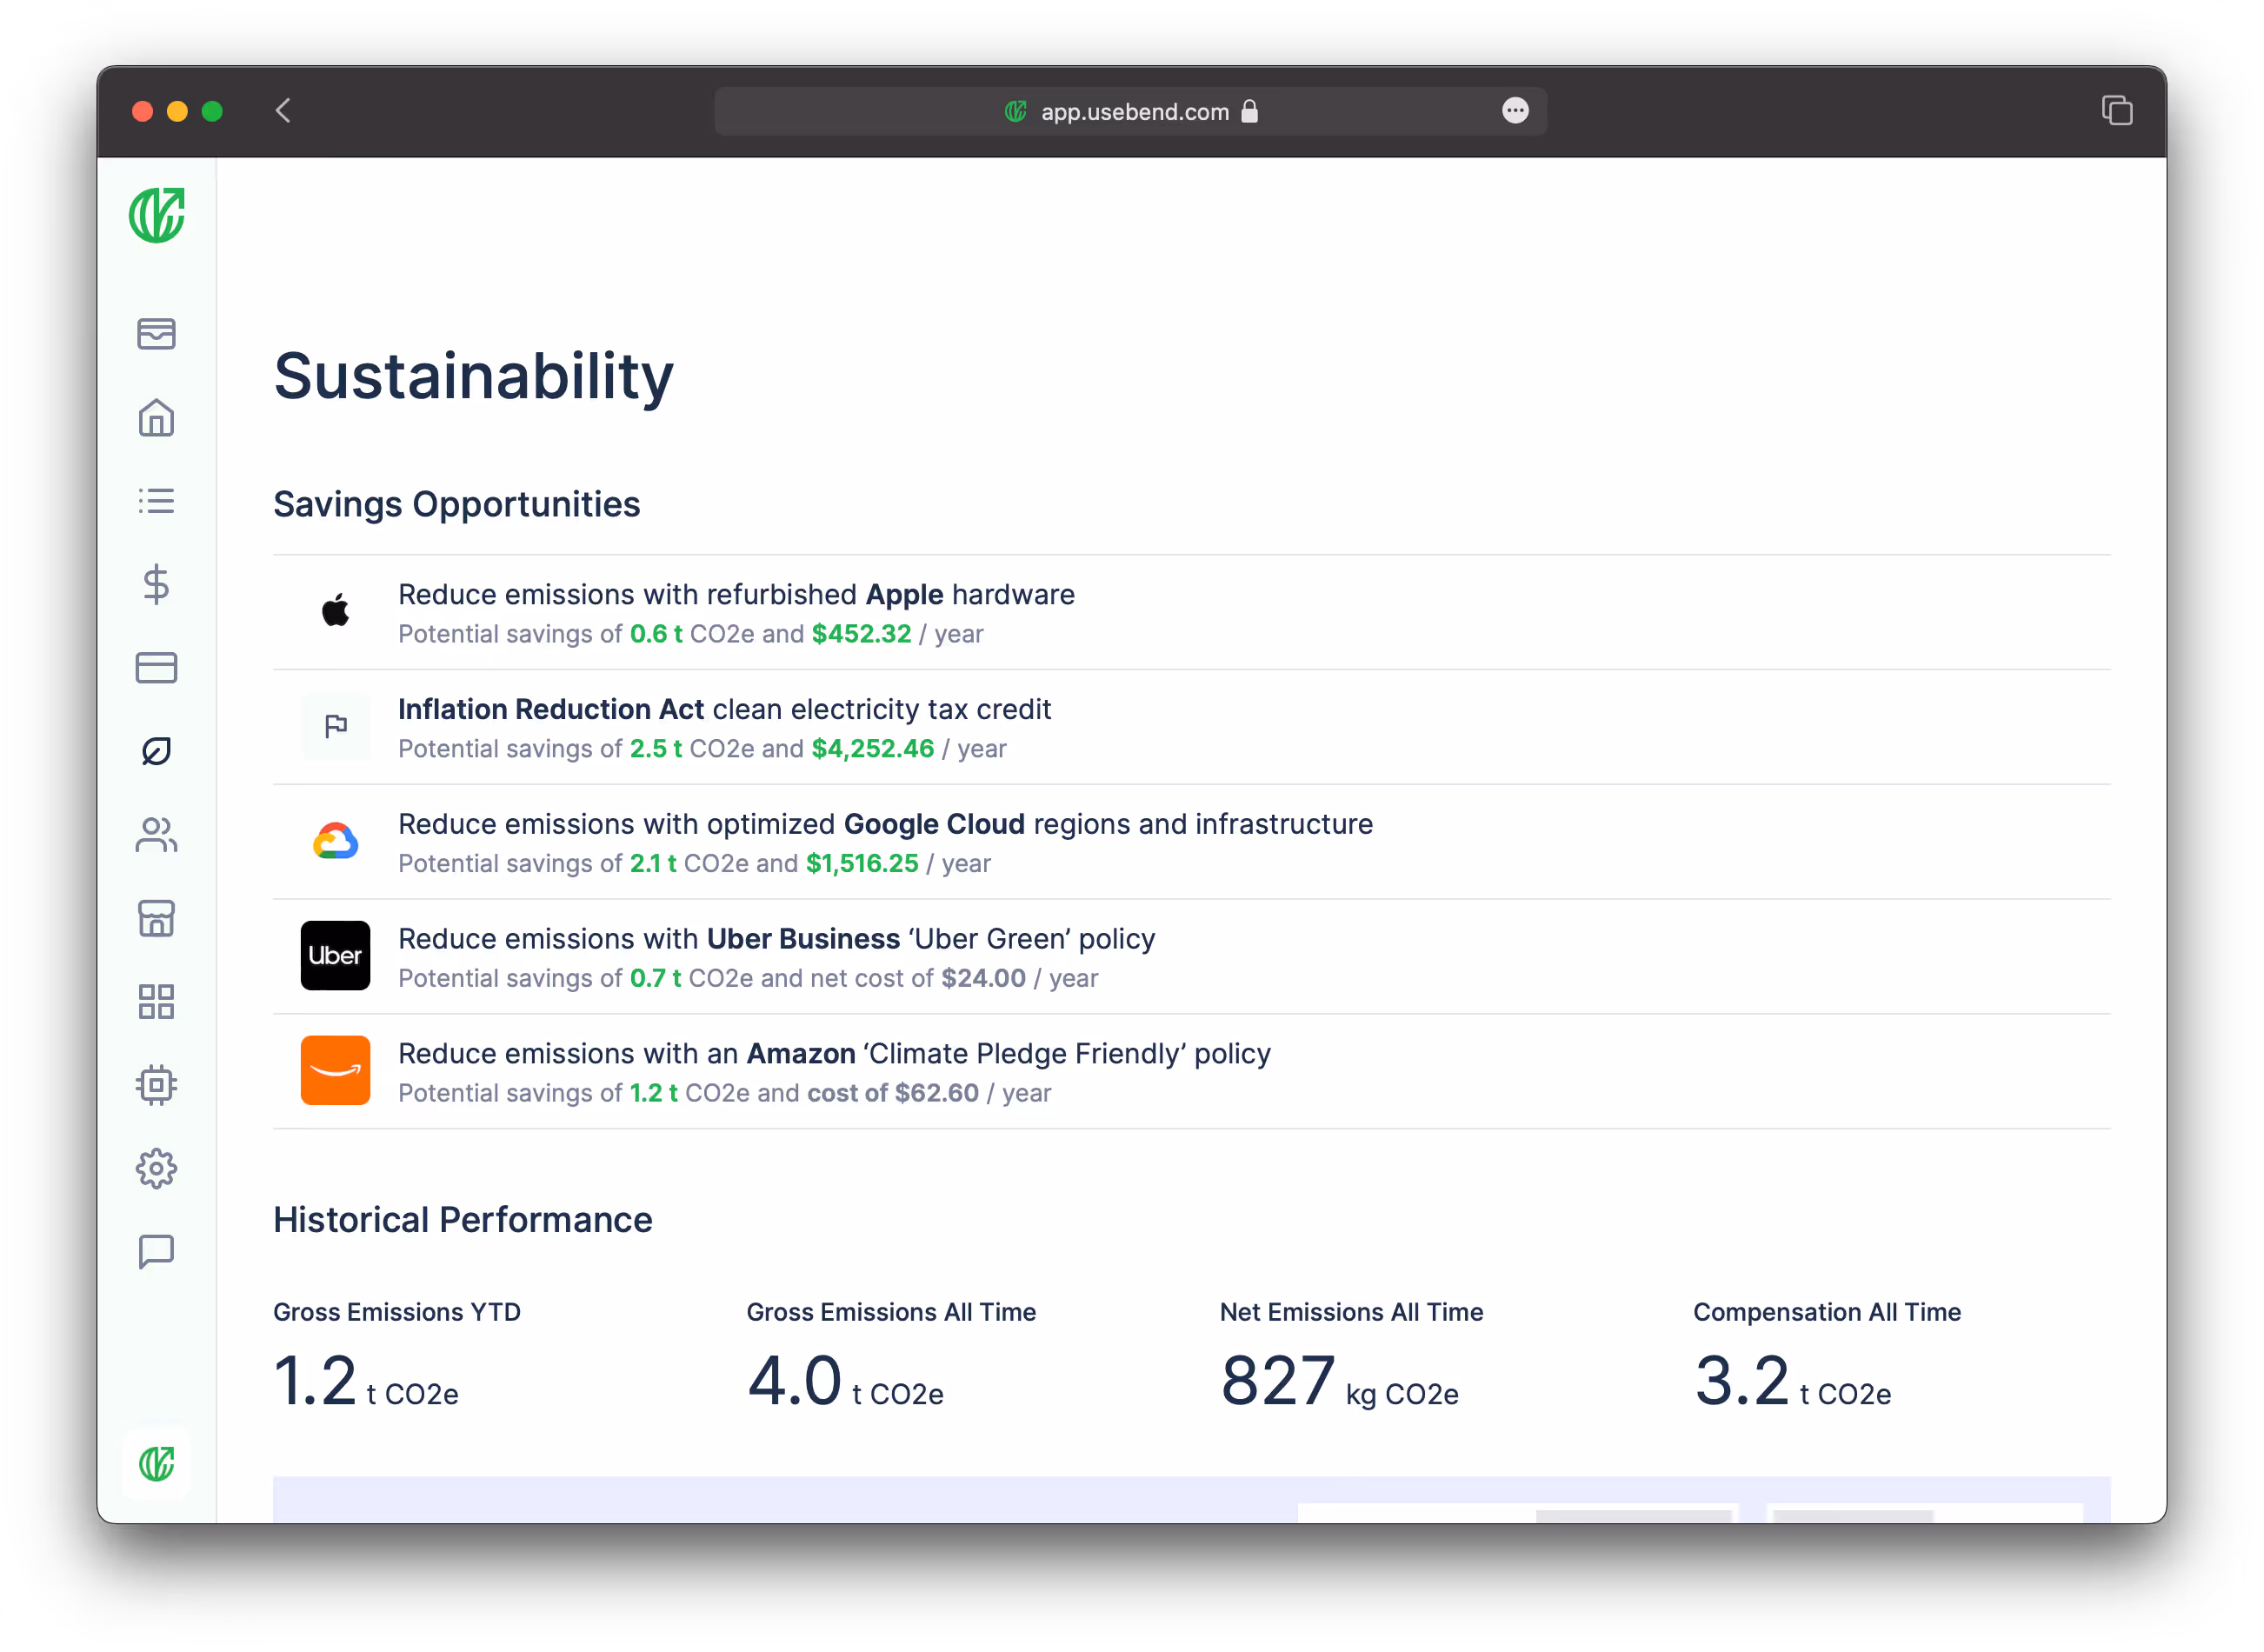Open the four-squares grid icon in sidebar
Screen dimensions: 2264x1652
[156, 1001]
